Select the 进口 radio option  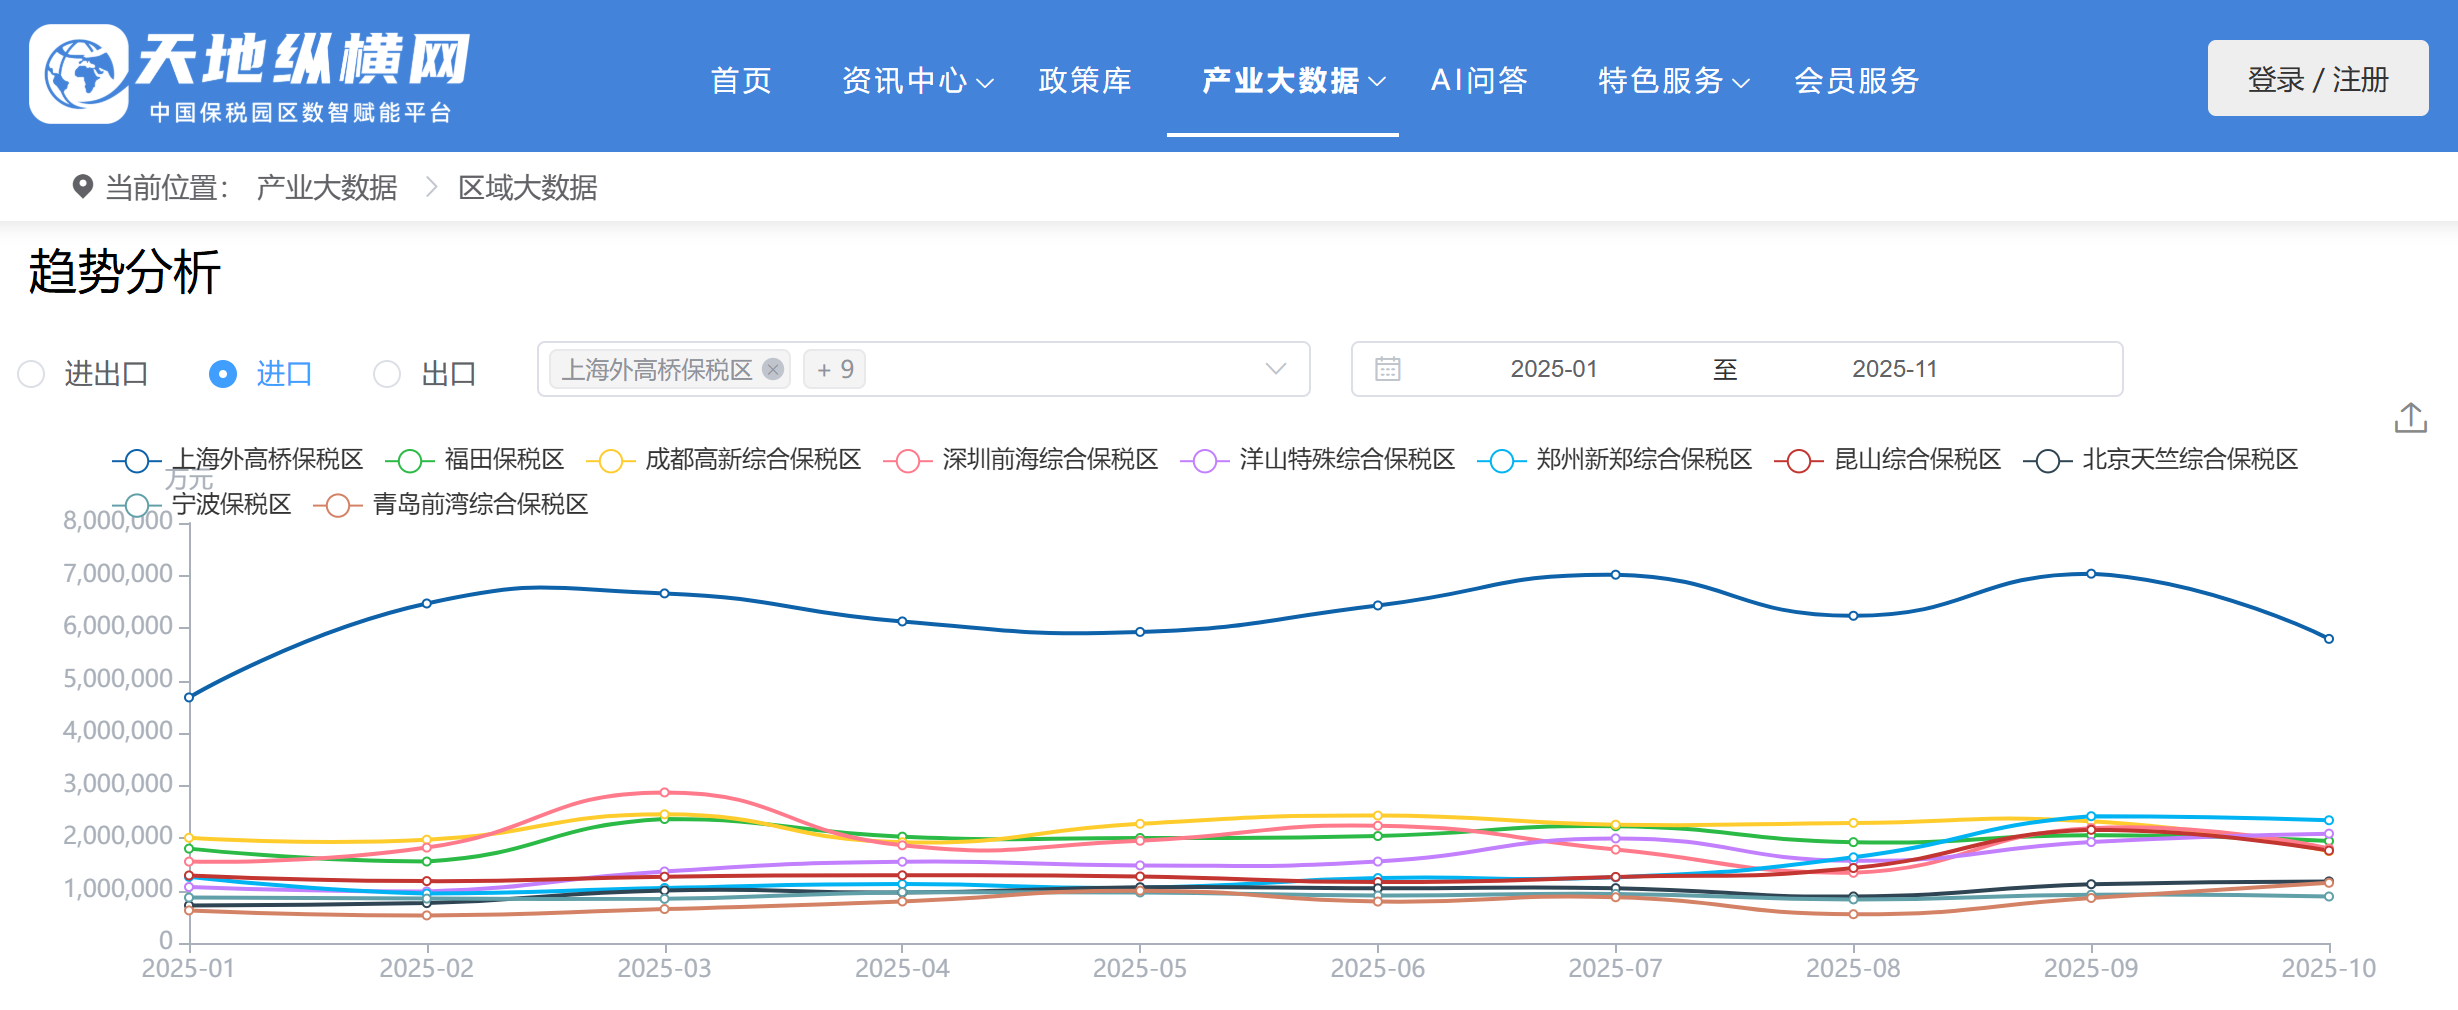click(223, 374)
